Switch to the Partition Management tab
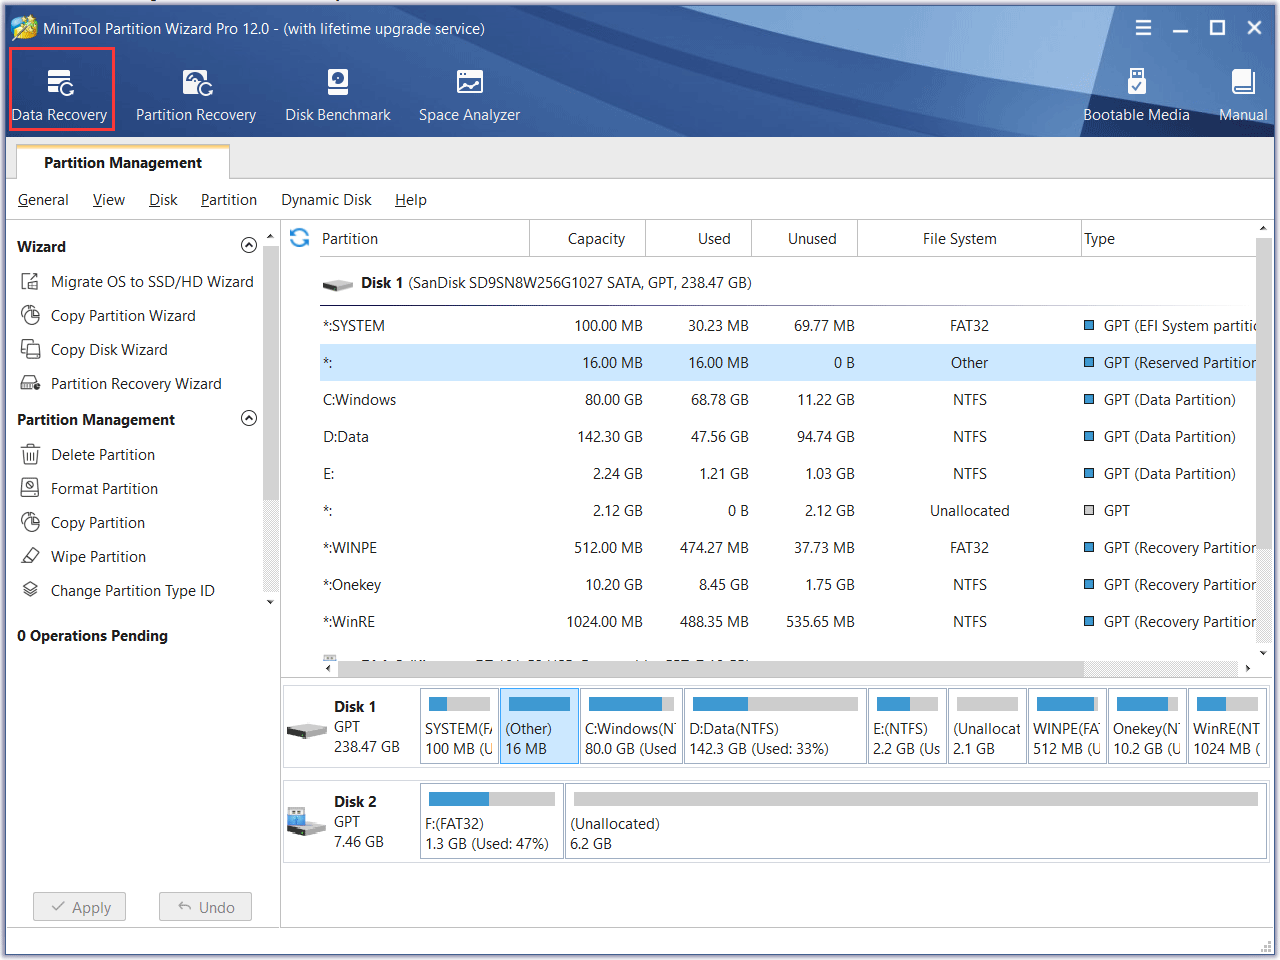 [x=123, y=163]
